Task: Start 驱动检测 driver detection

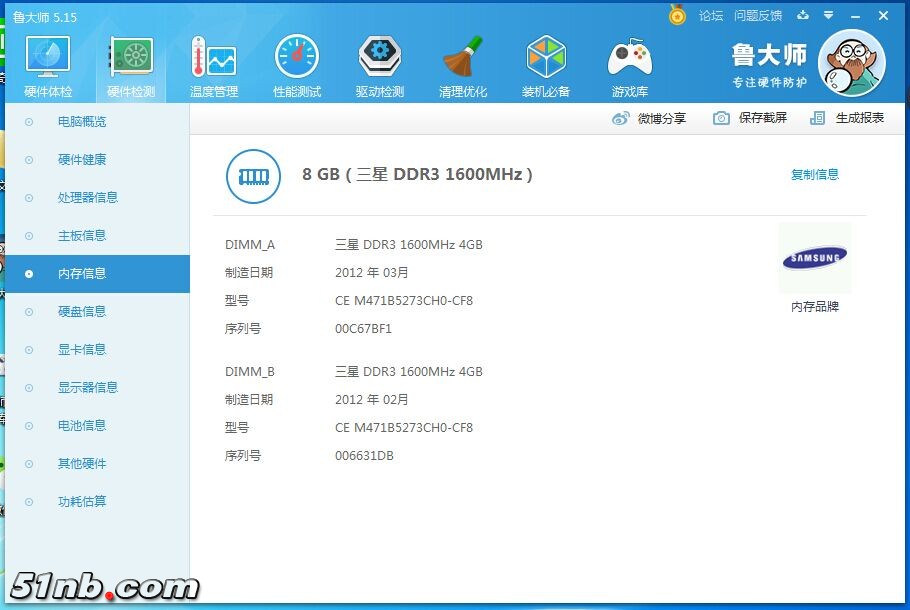Action: tap(379, 63)
